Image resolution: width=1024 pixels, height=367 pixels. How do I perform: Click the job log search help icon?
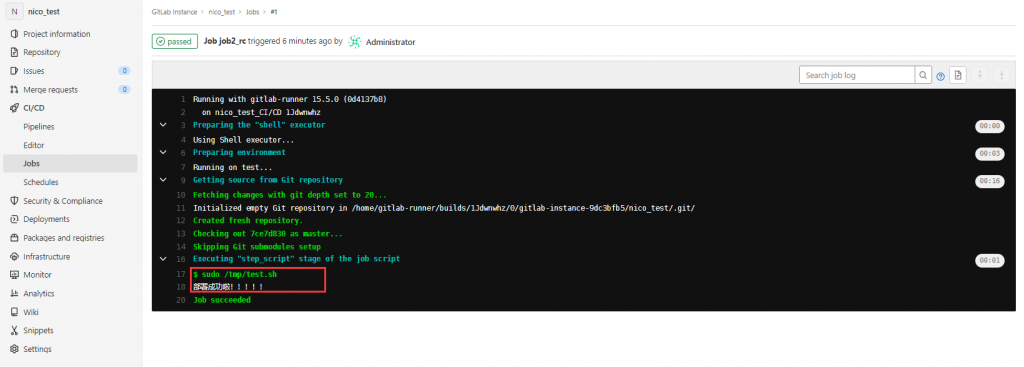click(x=940, y=76)
